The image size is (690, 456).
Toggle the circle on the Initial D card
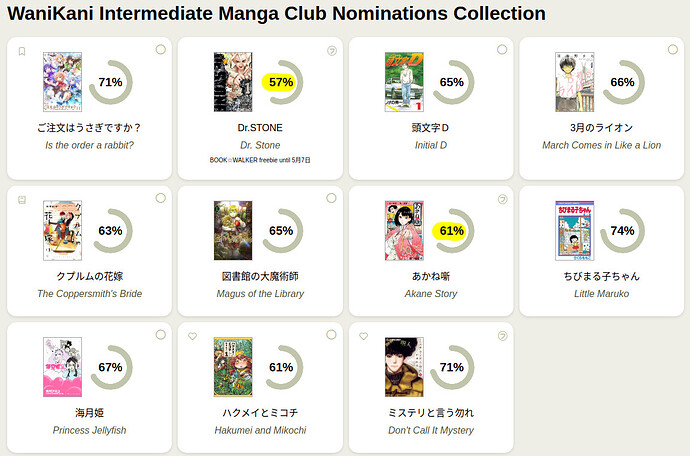tap(502, 49)
